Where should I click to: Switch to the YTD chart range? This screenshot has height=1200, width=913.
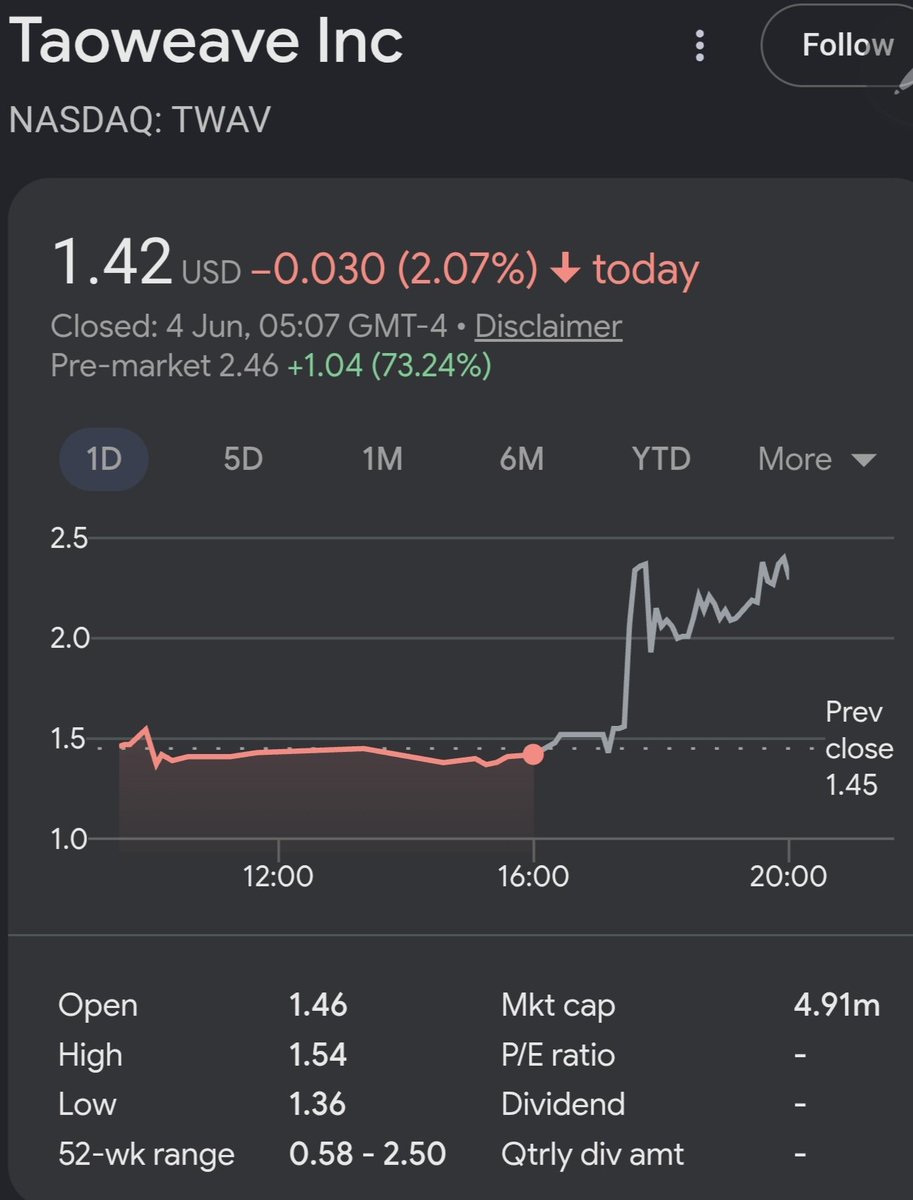(x=660, y=459)
